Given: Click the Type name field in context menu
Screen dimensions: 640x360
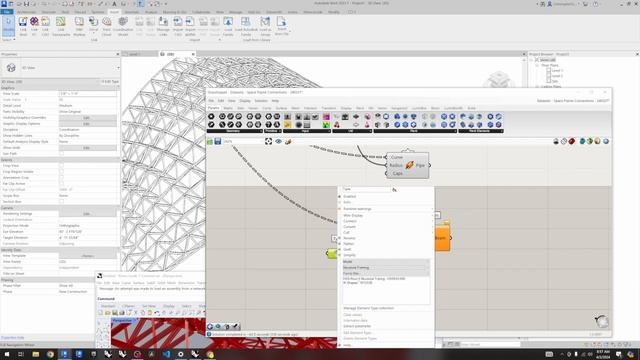Looking at the screenshot, I should click(367, 189).
